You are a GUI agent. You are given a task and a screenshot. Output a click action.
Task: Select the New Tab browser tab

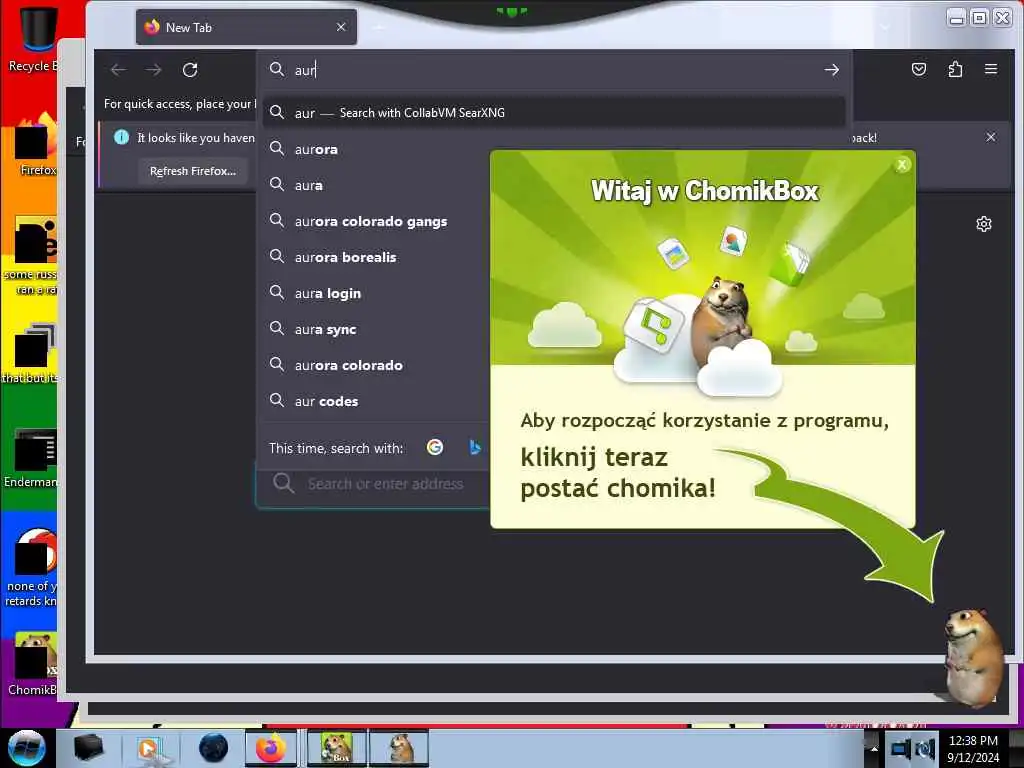pos(246,27)
